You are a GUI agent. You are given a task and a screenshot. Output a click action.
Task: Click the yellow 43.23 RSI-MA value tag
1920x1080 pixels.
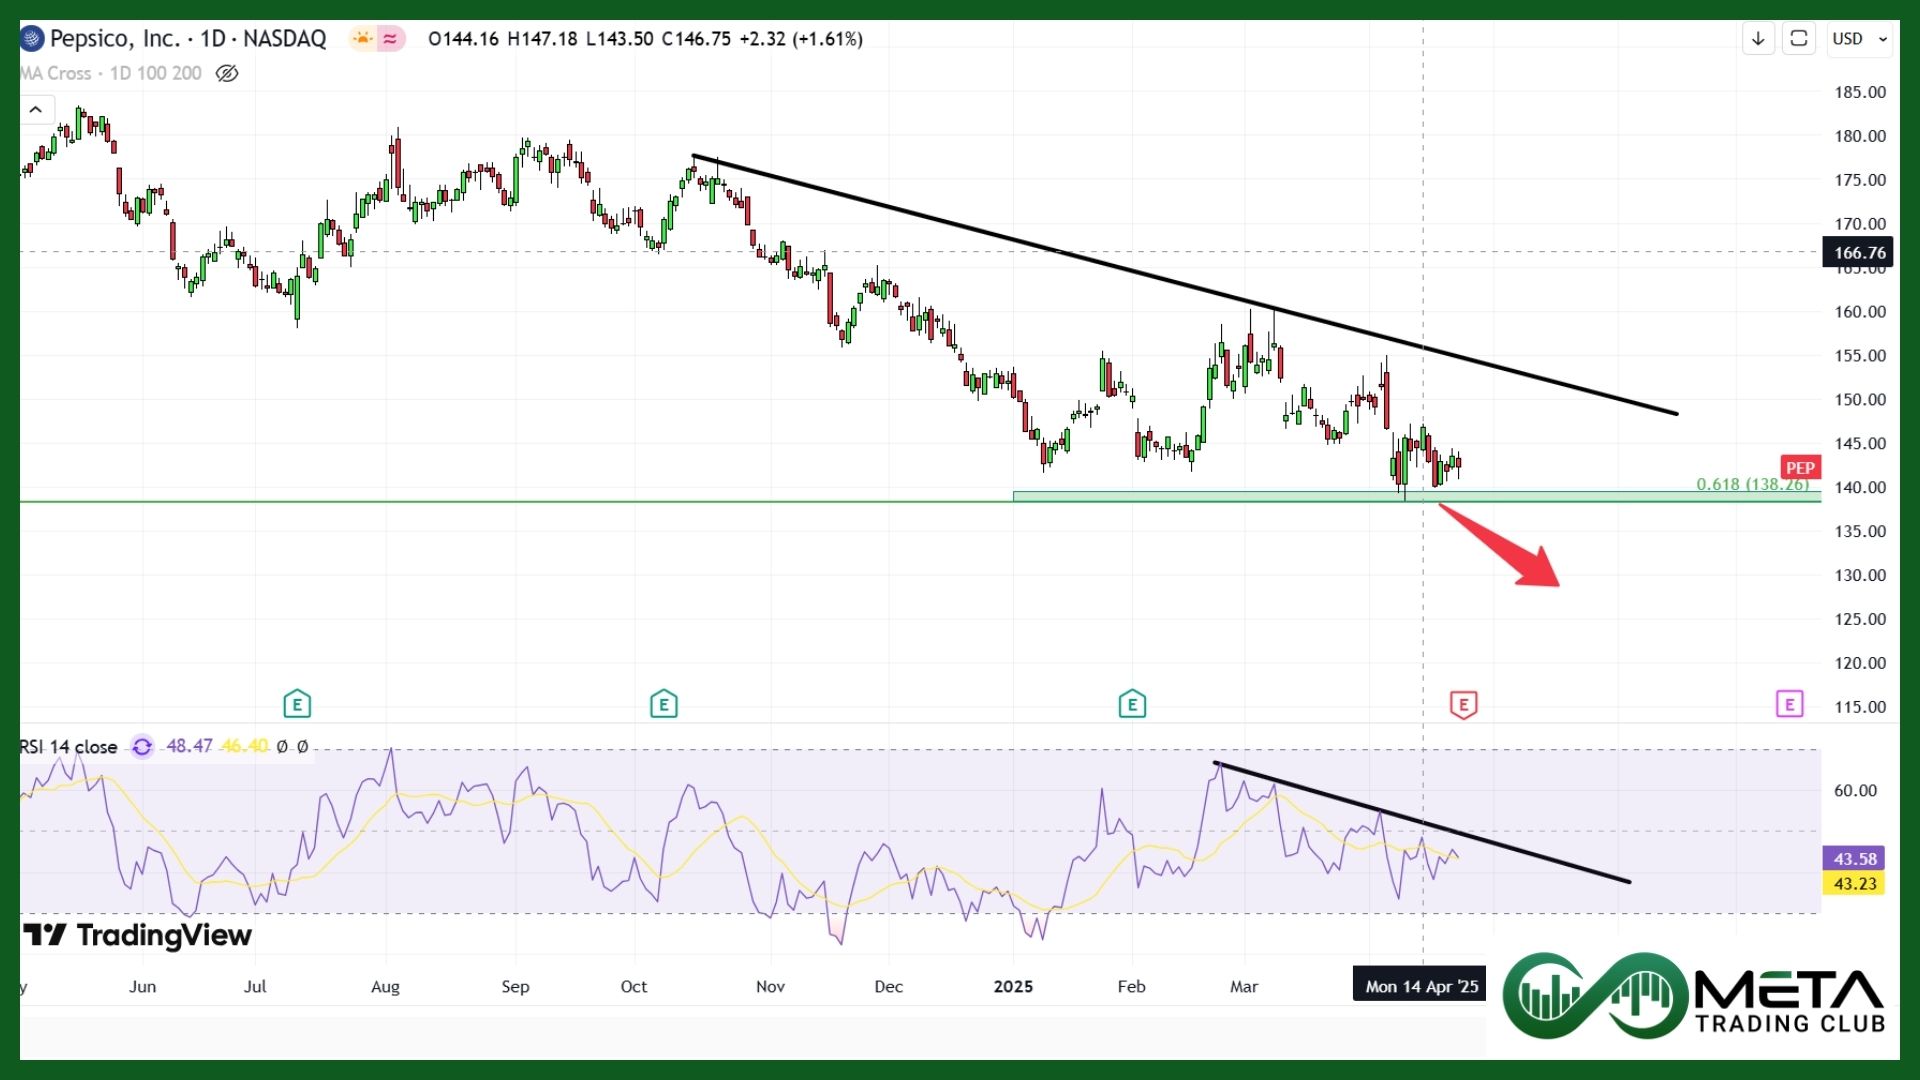pyautogui.click(x=1855, y=884)
